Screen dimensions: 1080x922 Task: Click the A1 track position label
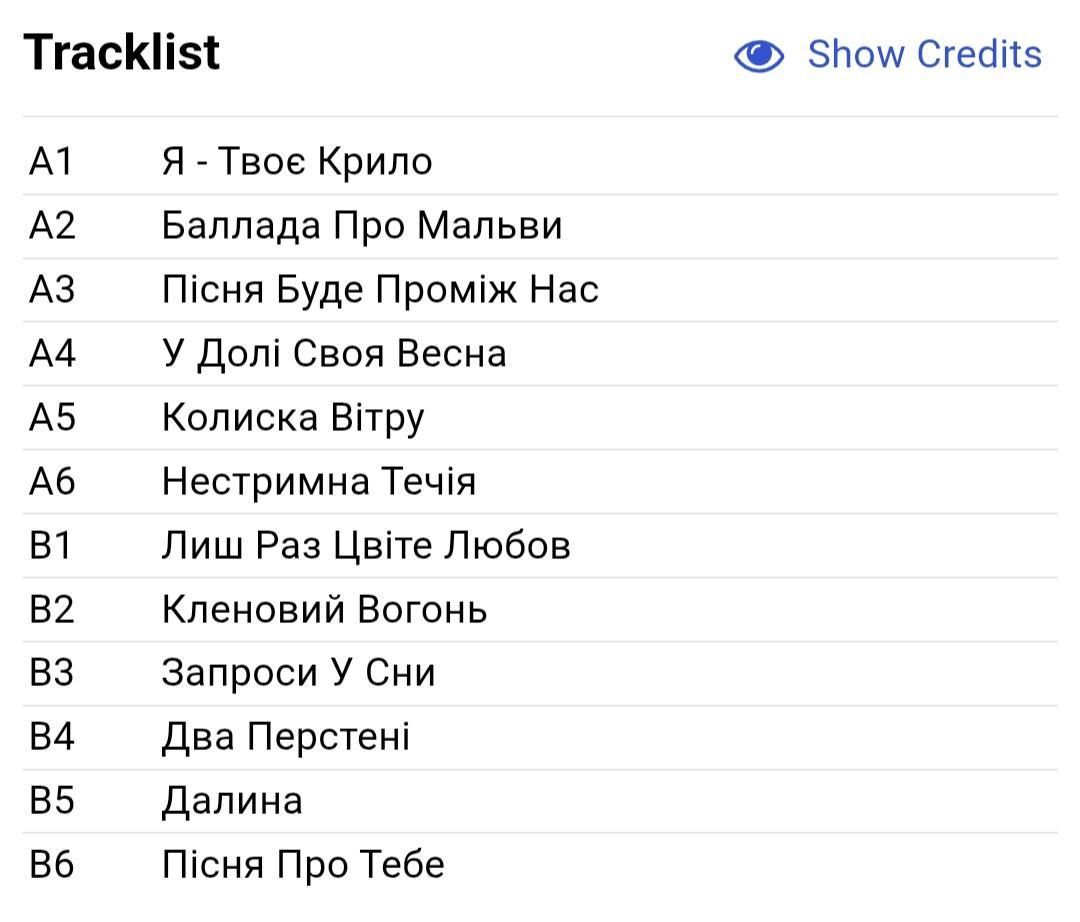(51, 162)
